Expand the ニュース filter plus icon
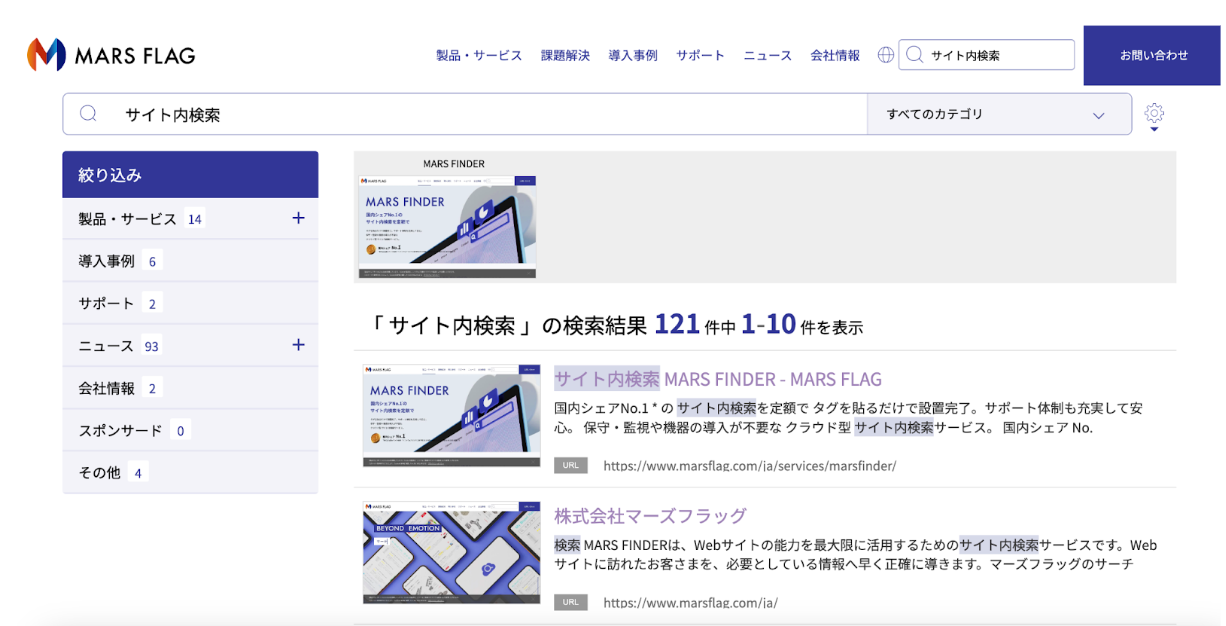The width and height of the screenshot is (1226, 626). (298, 345)
